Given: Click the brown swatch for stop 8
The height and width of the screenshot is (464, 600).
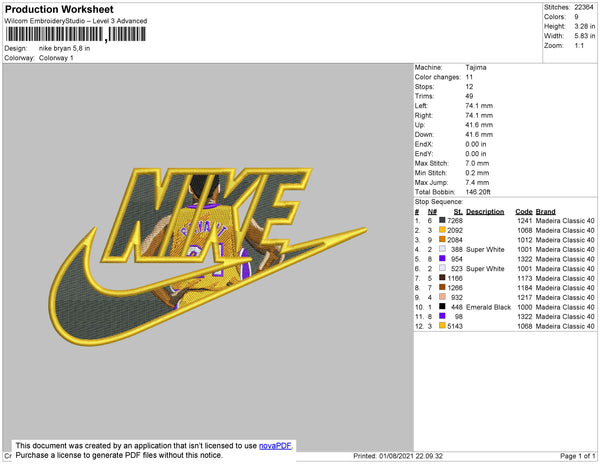Looking at the screenshot, I should 442,287.
